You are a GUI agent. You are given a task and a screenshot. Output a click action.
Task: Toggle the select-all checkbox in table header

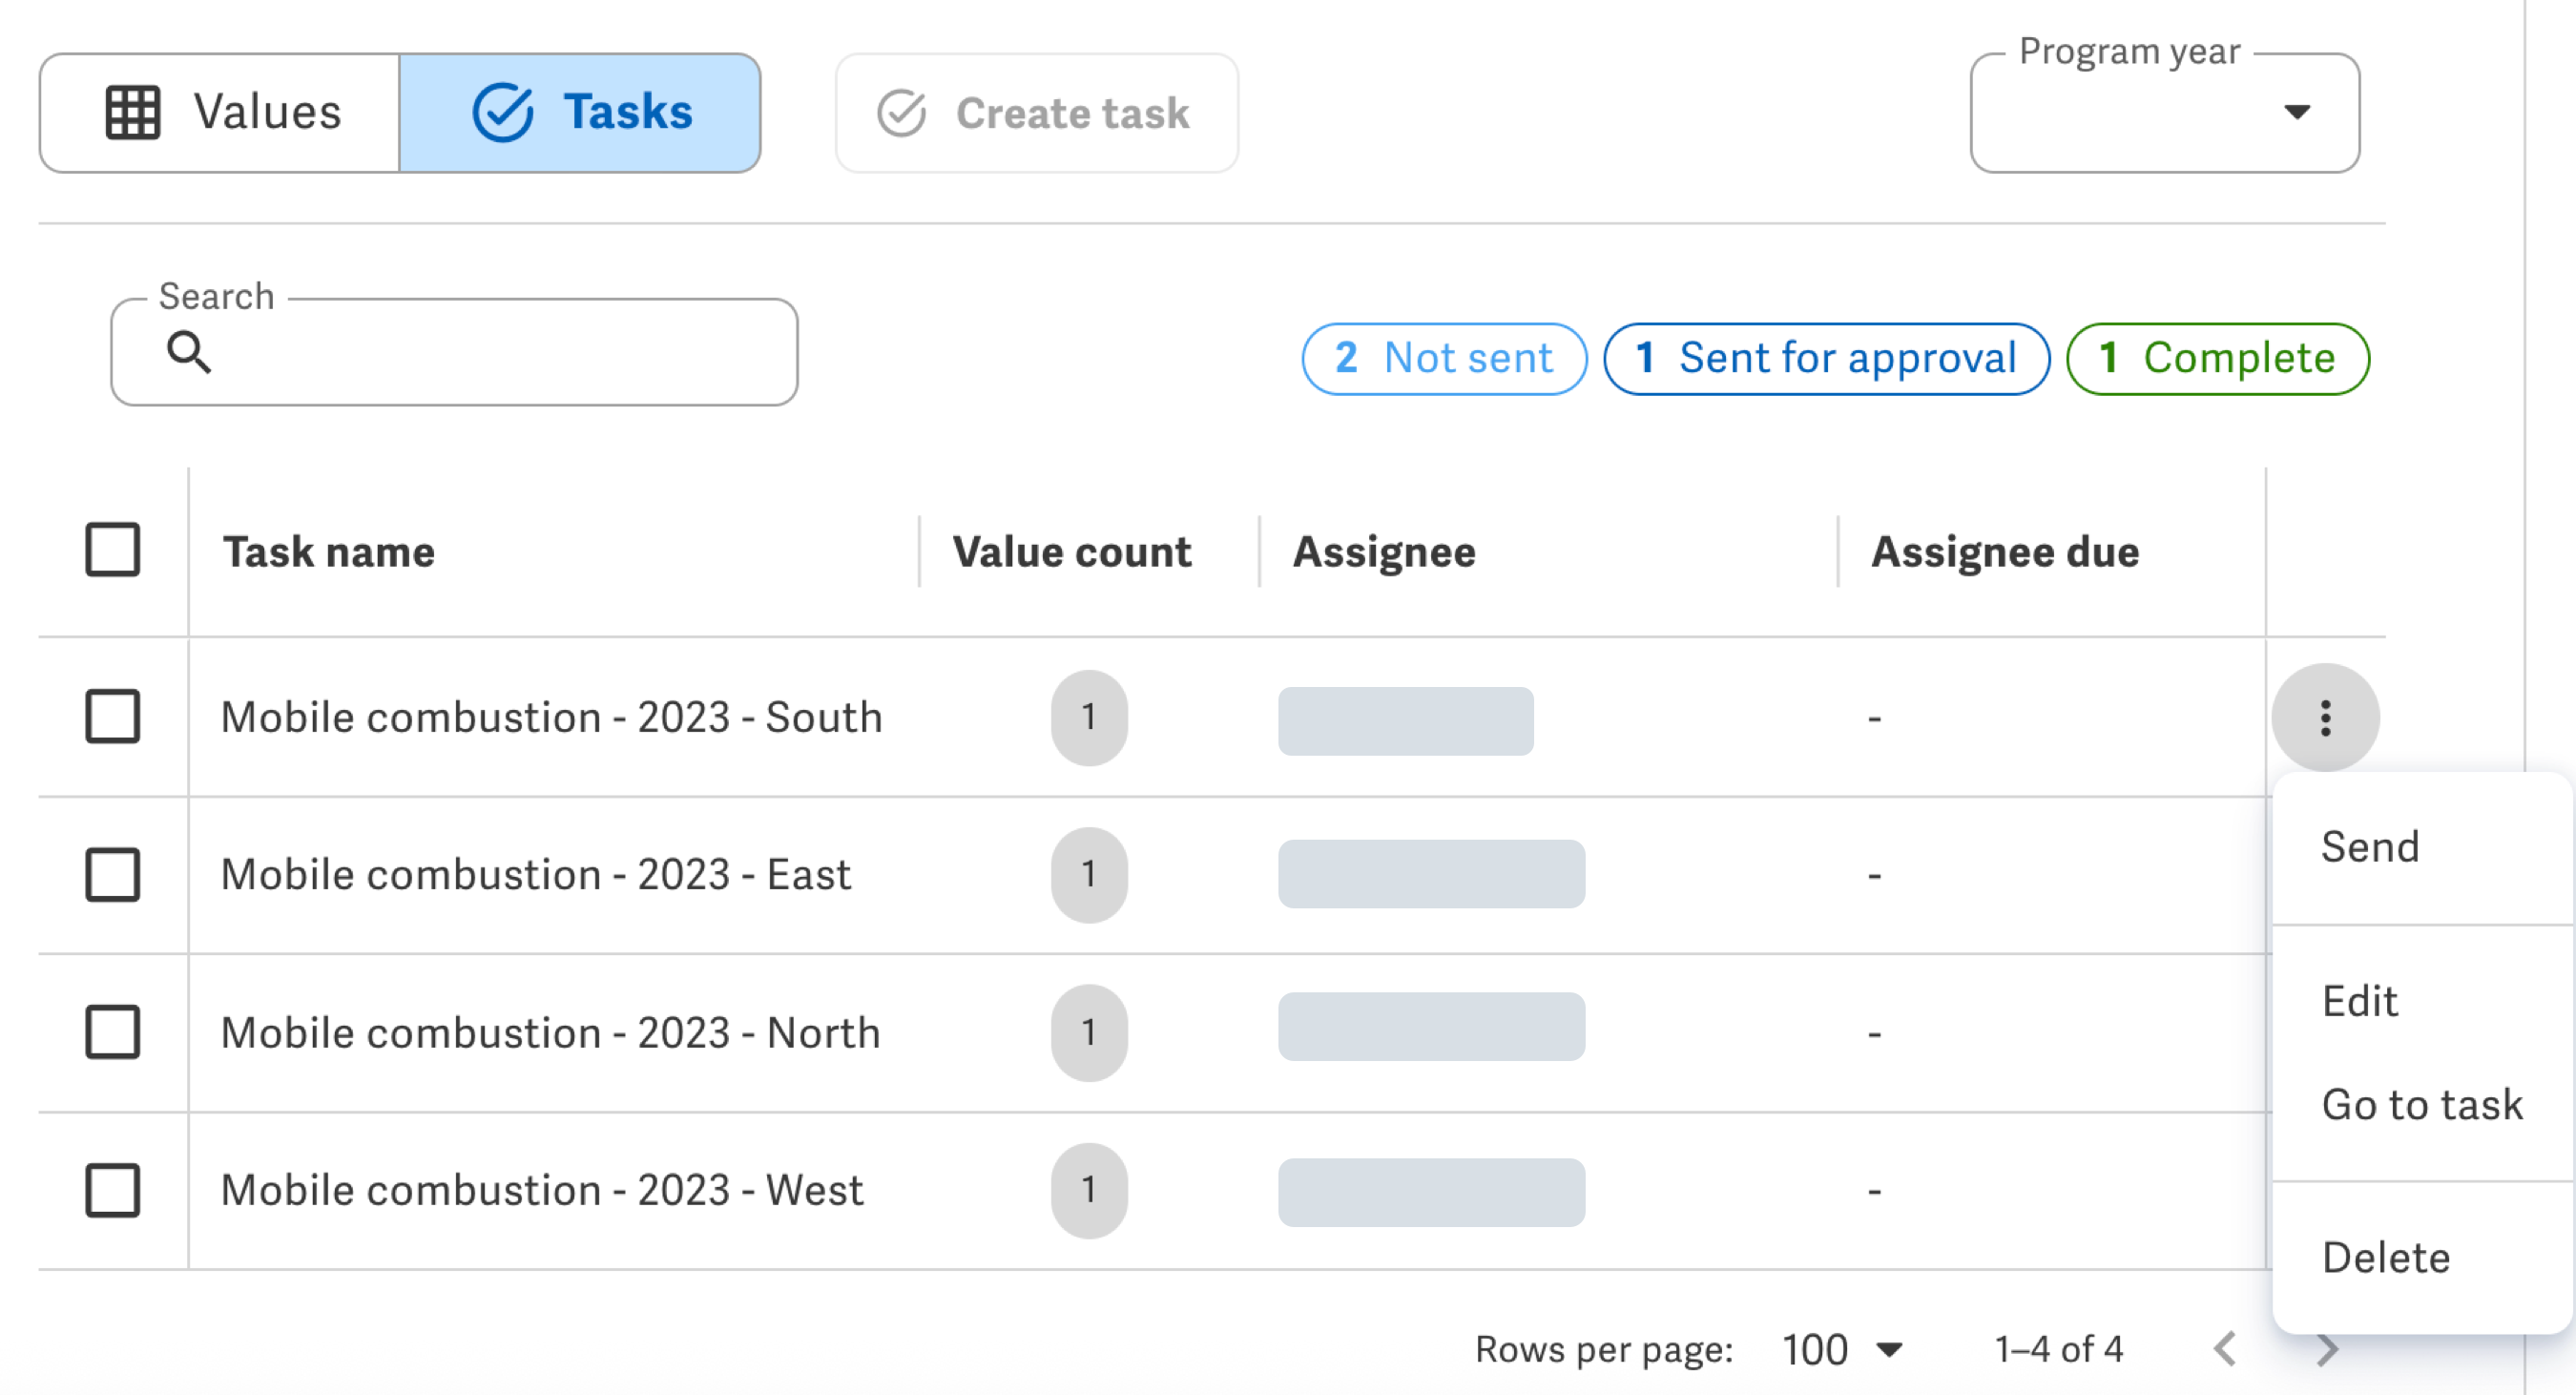[113, 550]
